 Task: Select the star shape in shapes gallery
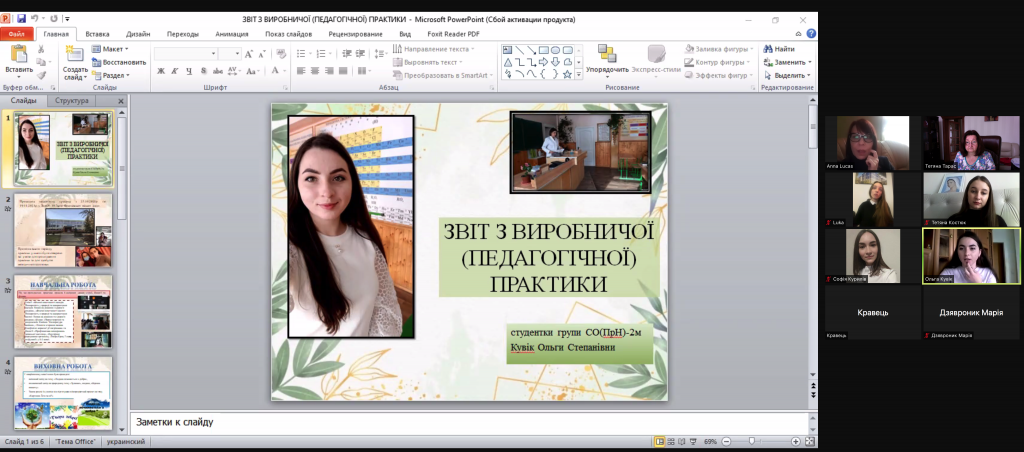567,73
